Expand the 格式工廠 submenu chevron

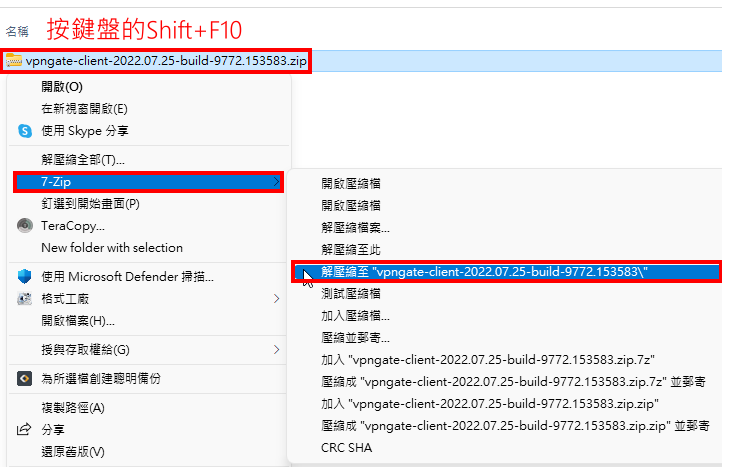(x=276, y=299)
